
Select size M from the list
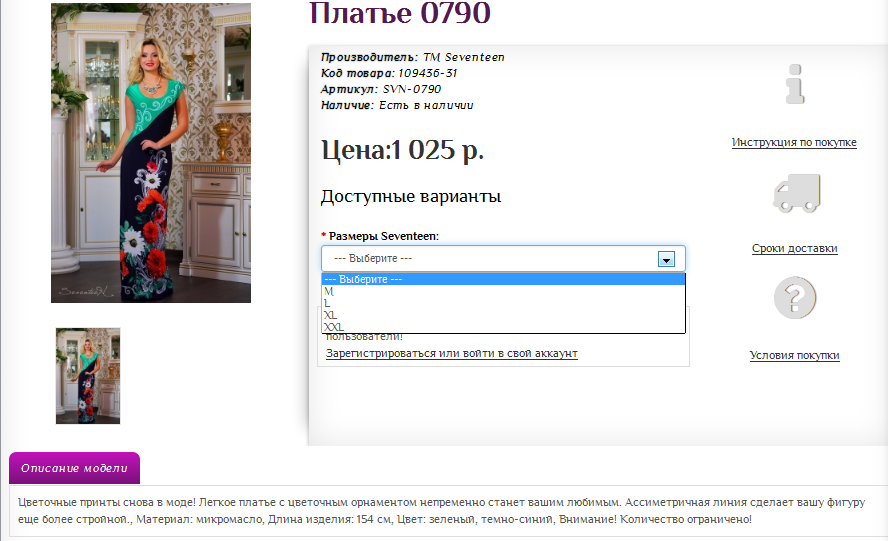(x=503, y=291)
